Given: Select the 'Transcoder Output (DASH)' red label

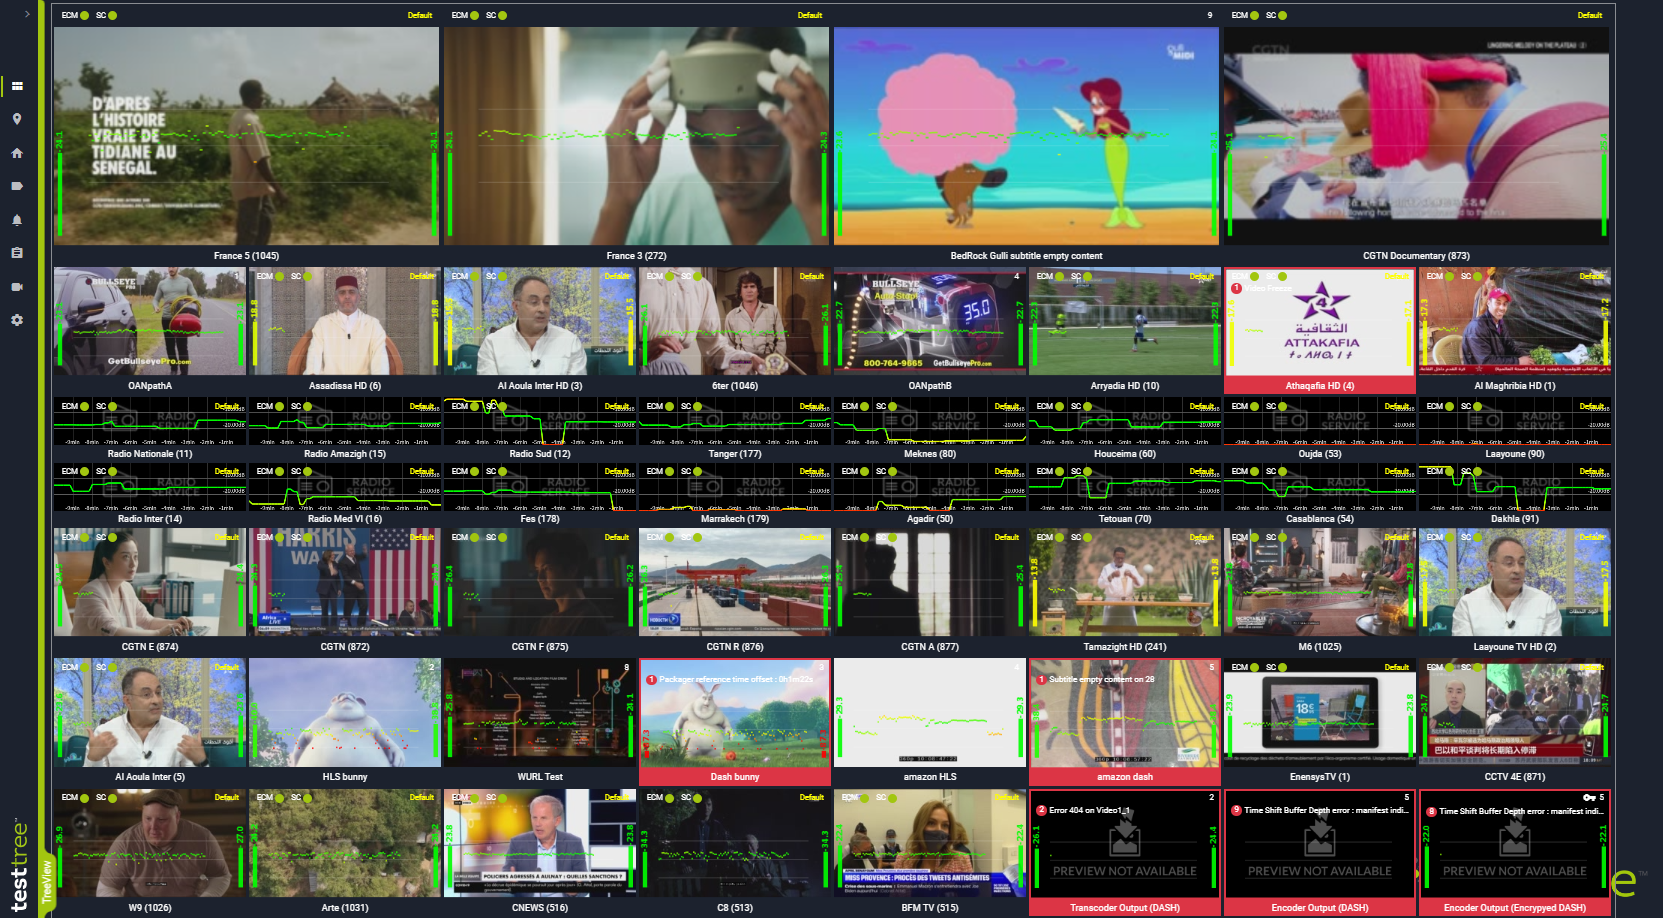Looking at the screenshot, I should [1125, 908].
